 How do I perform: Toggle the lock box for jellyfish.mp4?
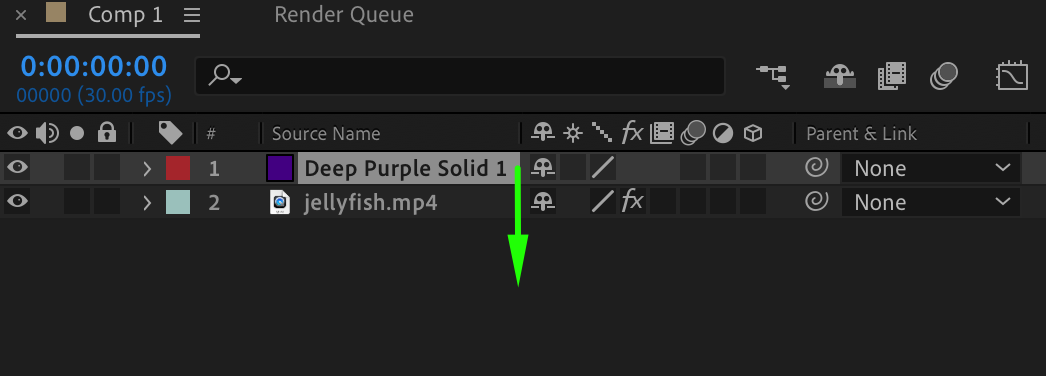(107, 202)
